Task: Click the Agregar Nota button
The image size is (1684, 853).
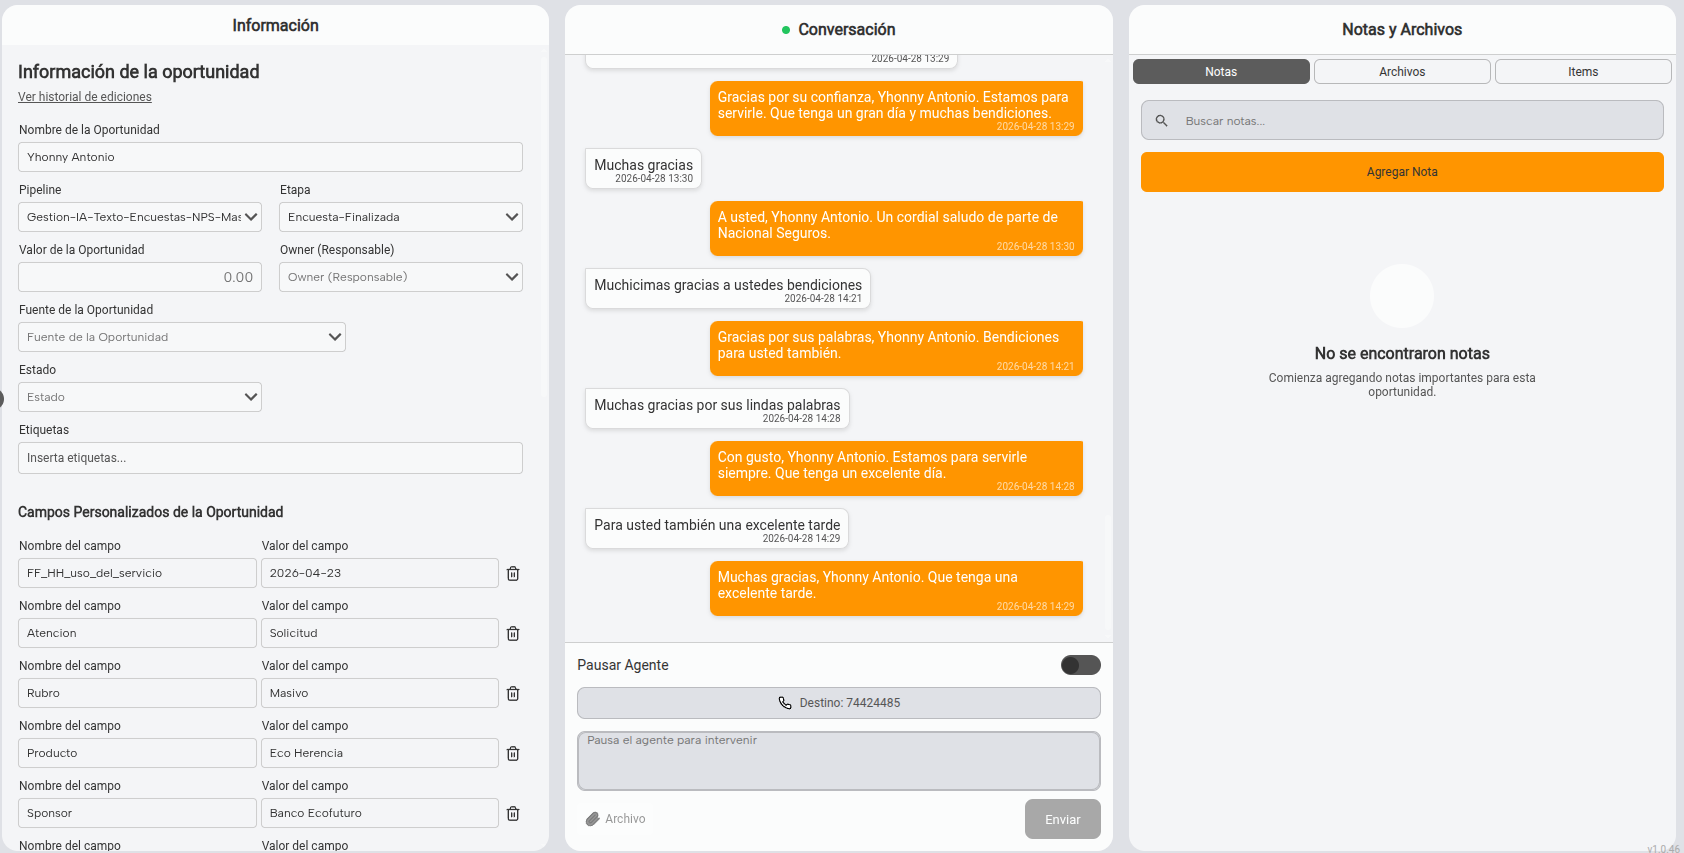Action: 1402,172
